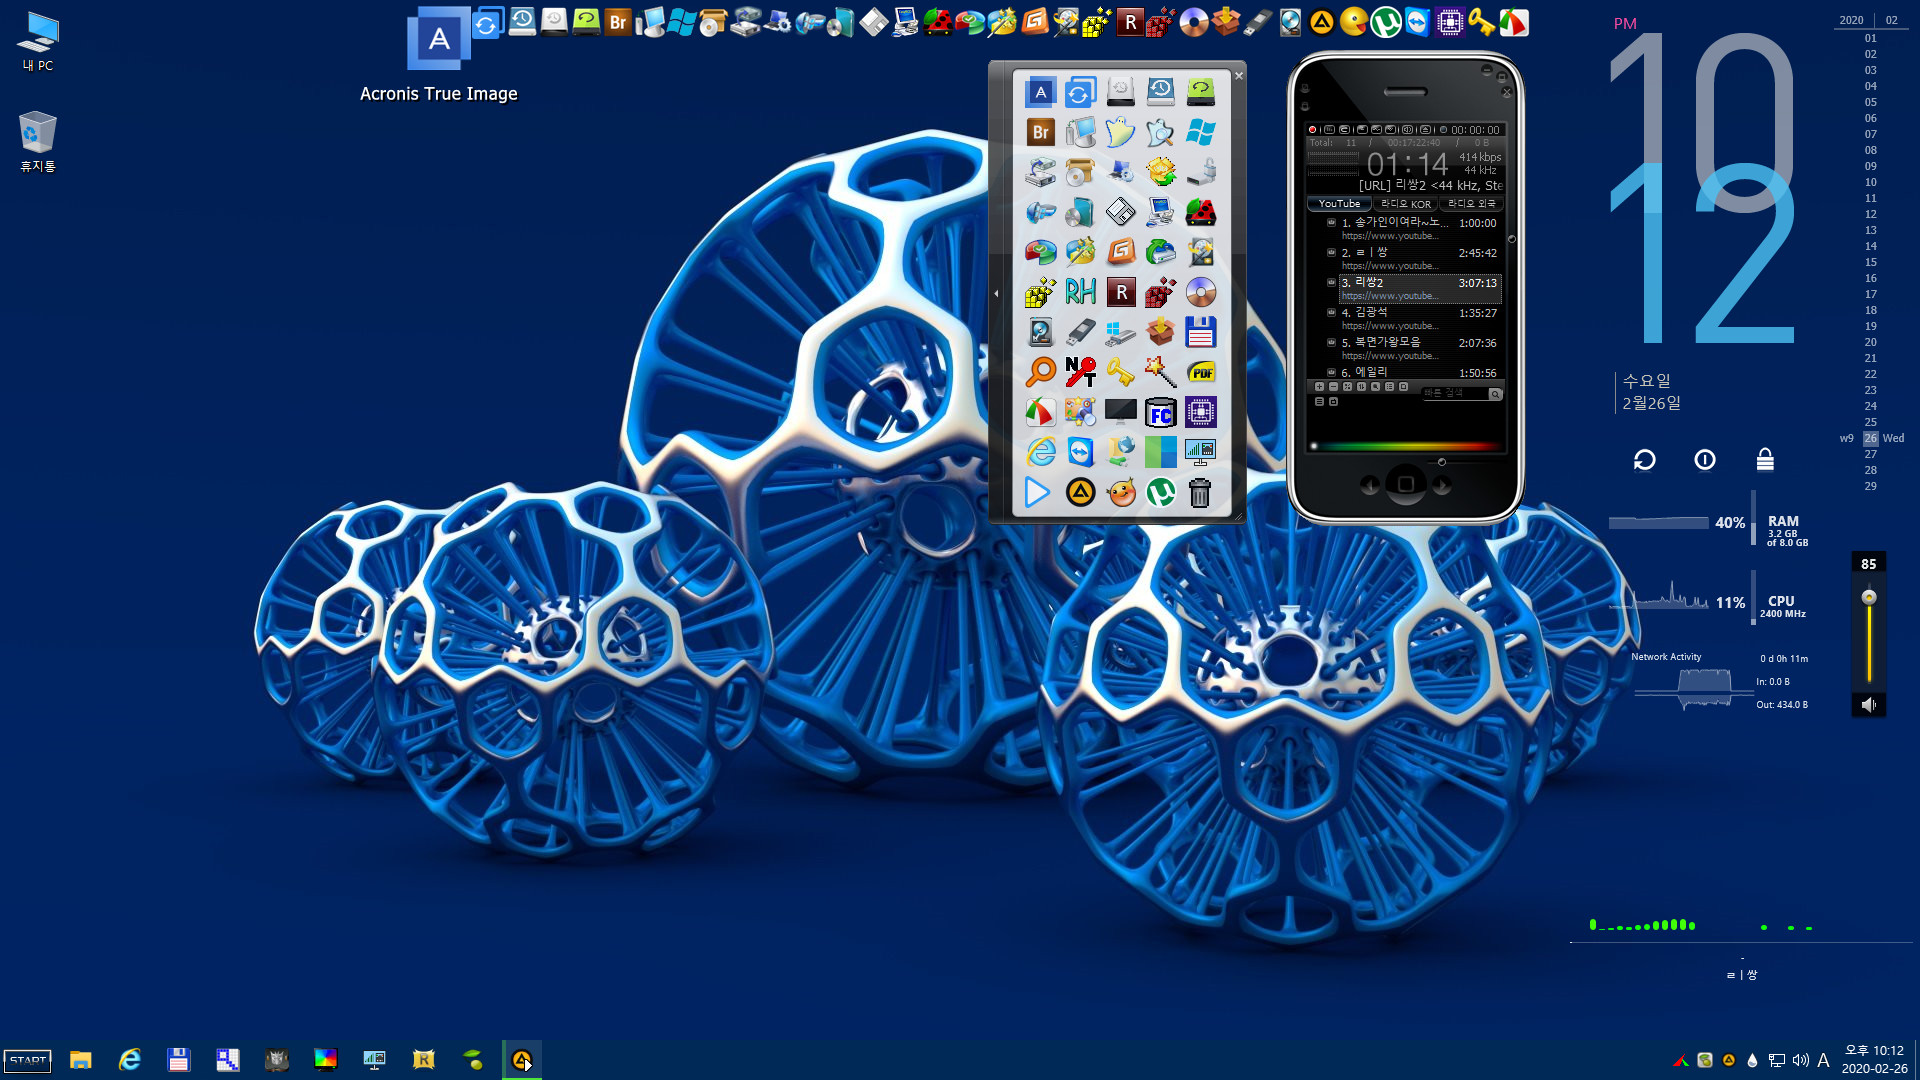Launch Adobe Bridge from the top dock
The height and width of the screenshot is (1080, 1920).
(x=618, y=22)
